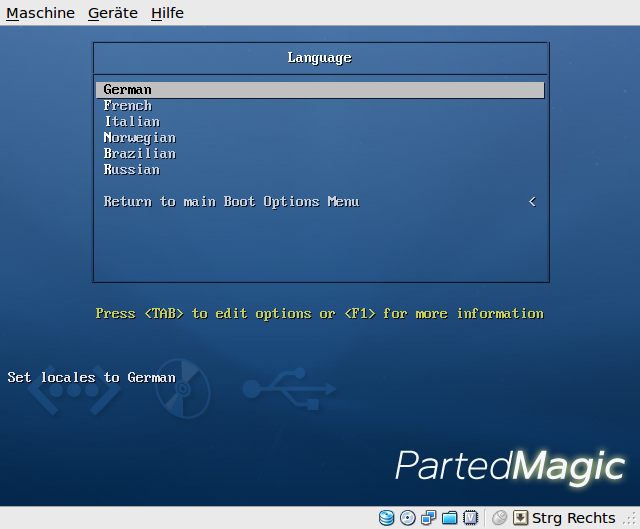Click the keyboard capture arrow icon
This screenshot has height=529, width=640.
[520, 518]
